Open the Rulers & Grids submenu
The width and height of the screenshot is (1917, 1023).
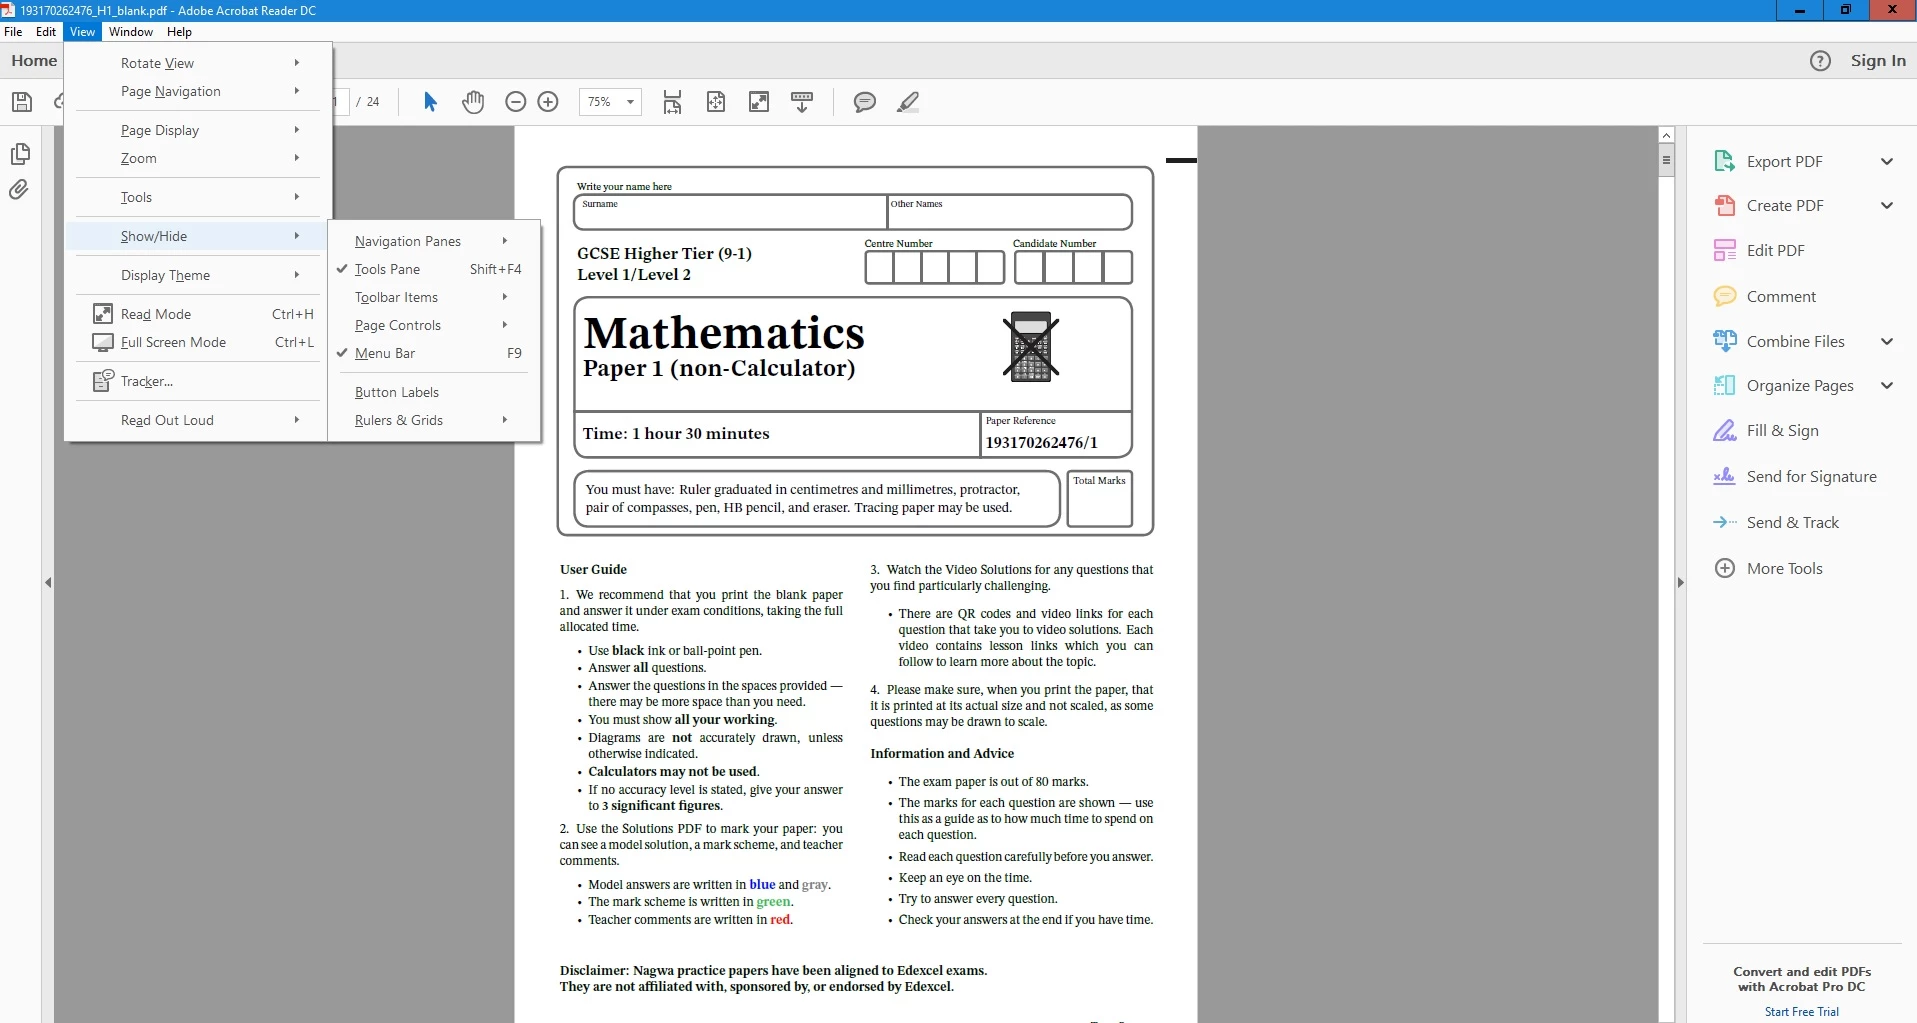pos(434,420)
